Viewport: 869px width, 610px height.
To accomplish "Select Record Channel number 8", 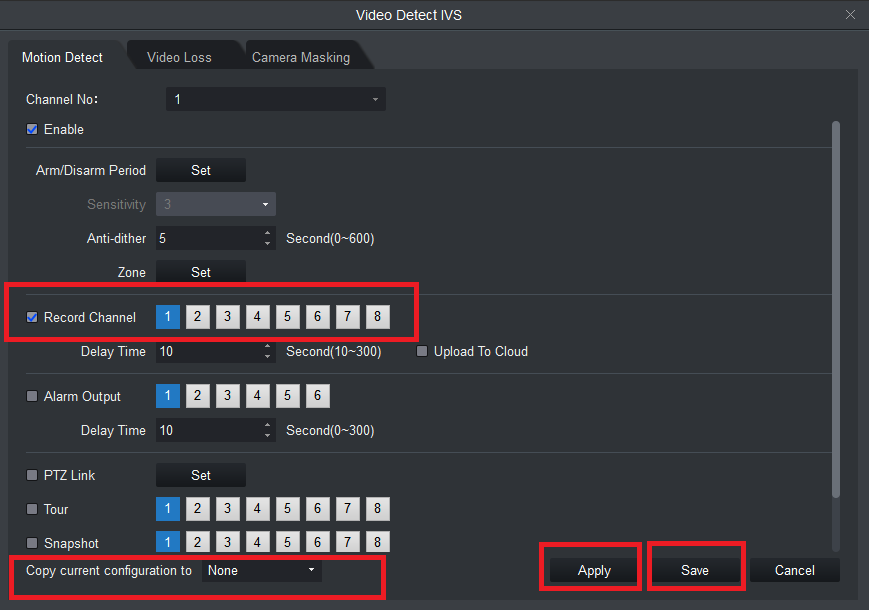I will [377, 317].
